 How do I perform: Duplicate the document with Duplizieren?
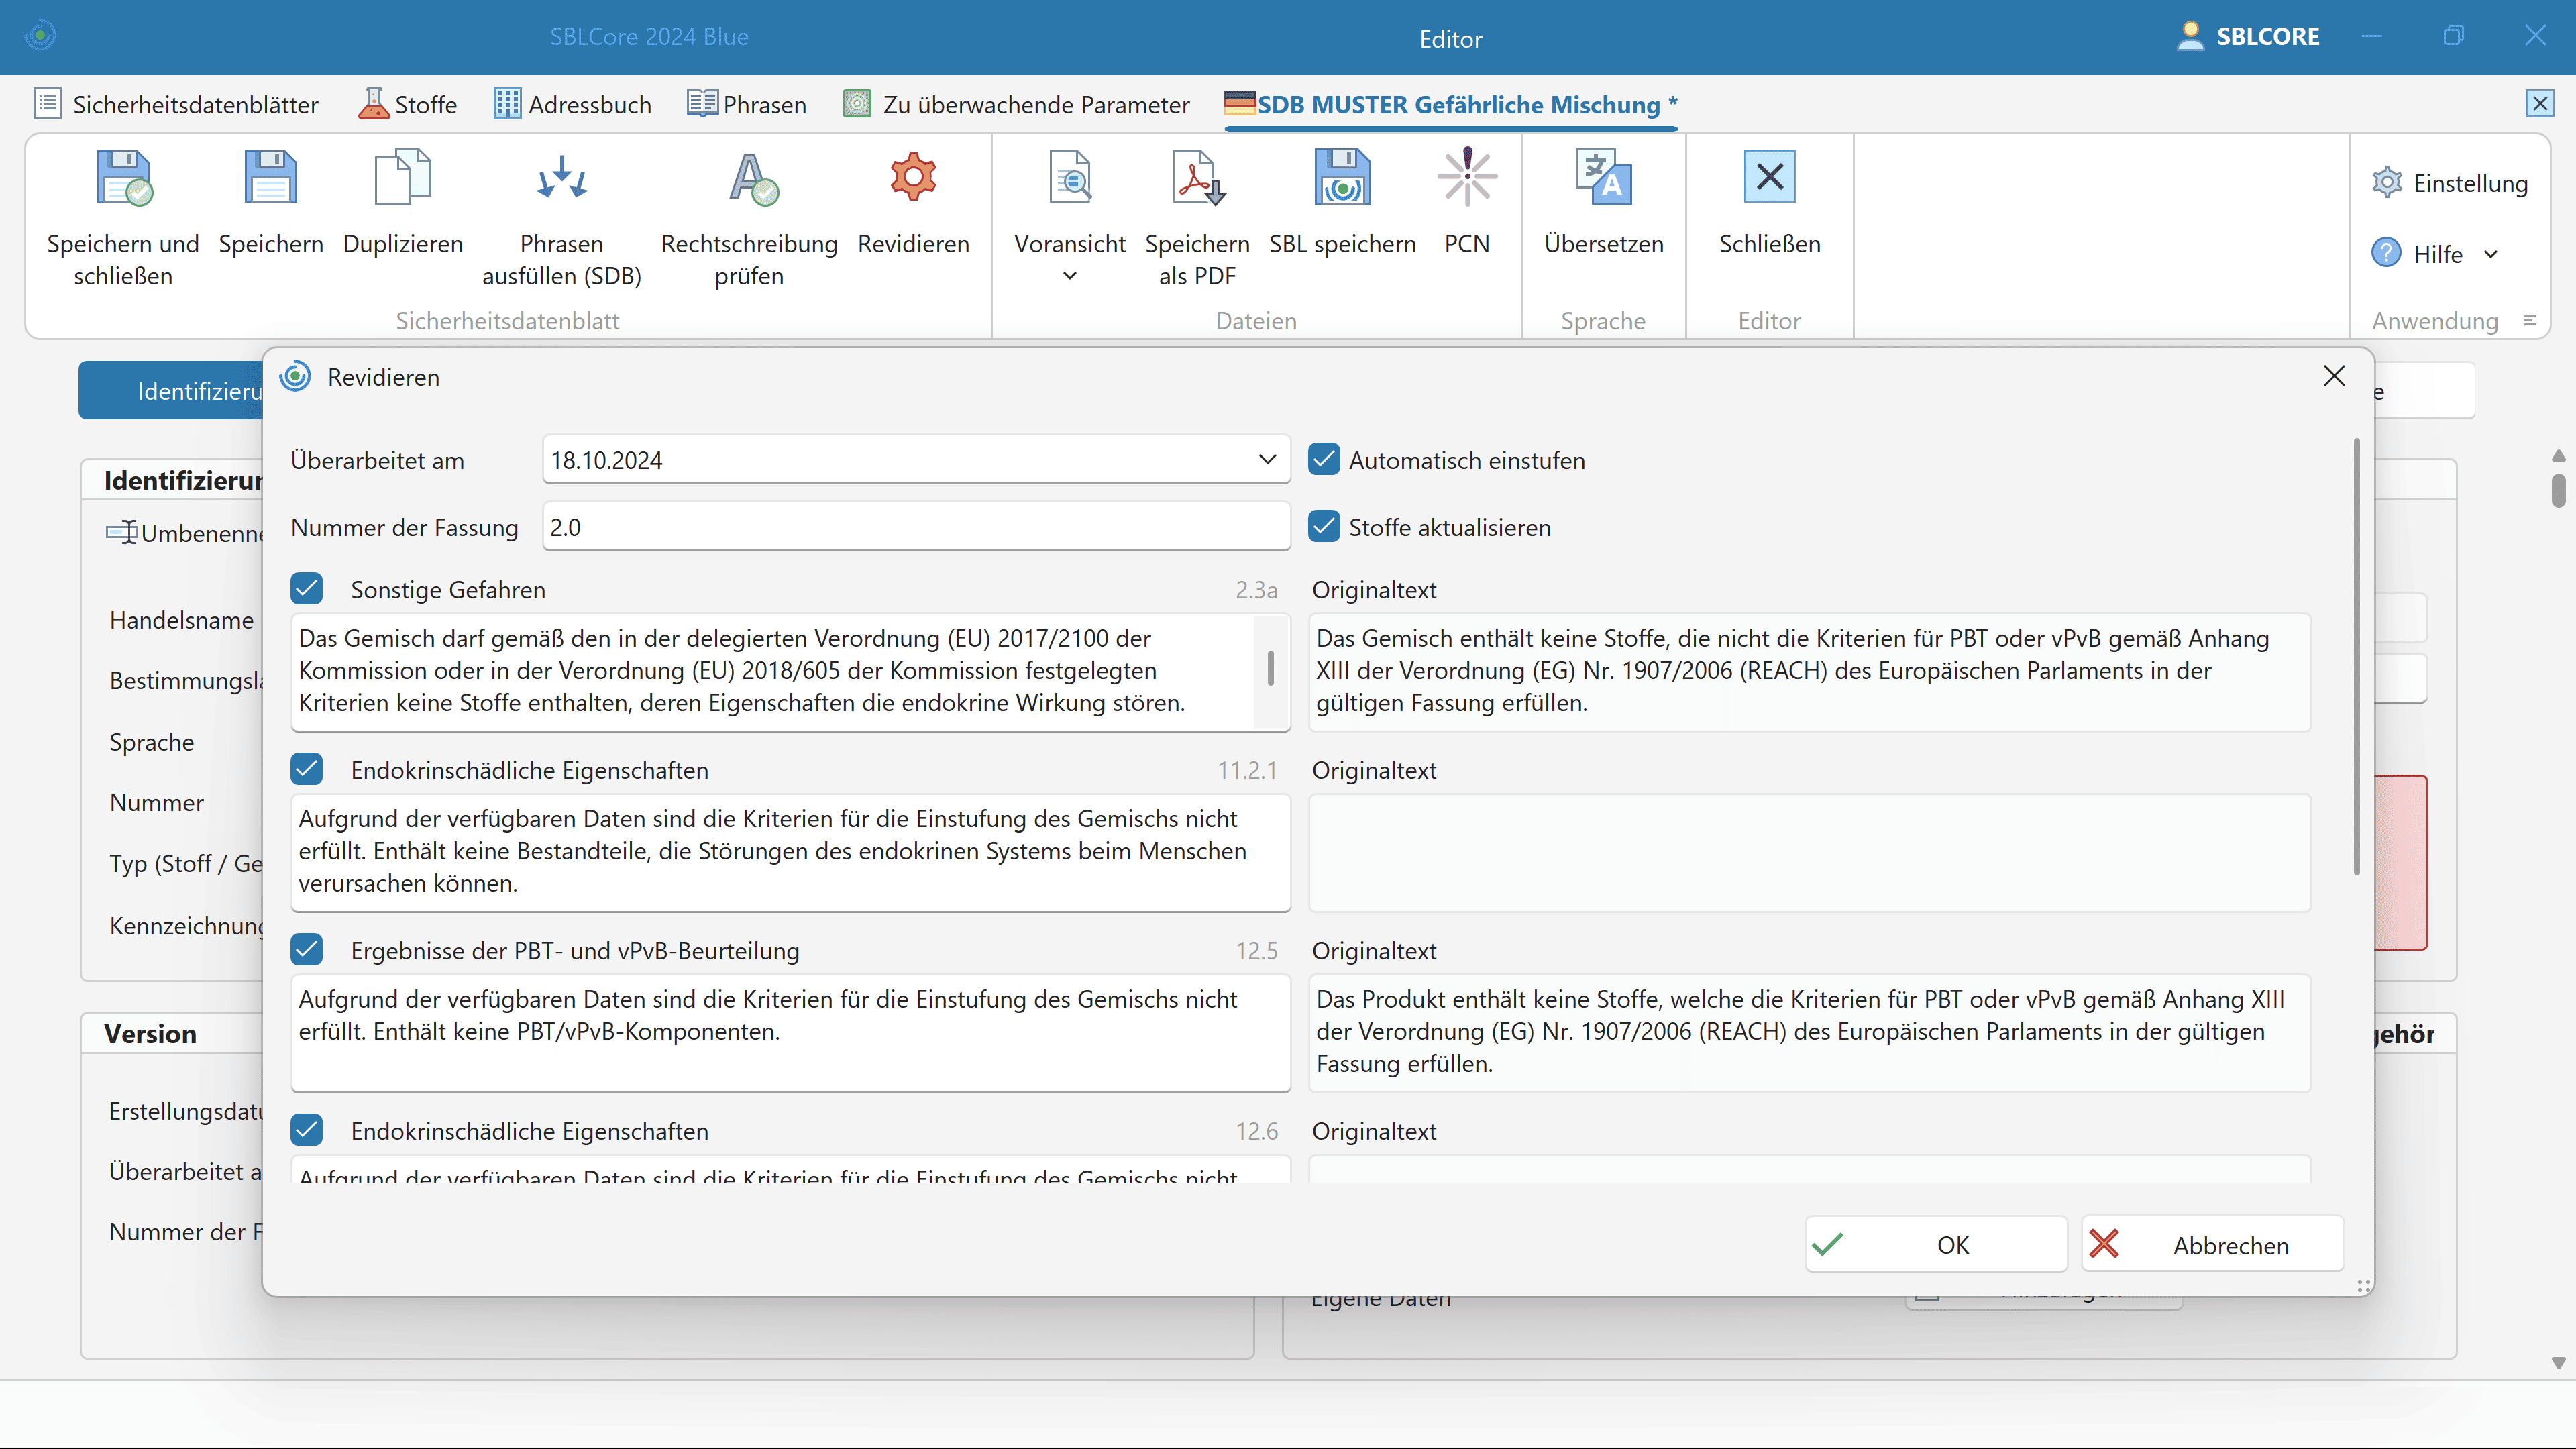(402, 178)
